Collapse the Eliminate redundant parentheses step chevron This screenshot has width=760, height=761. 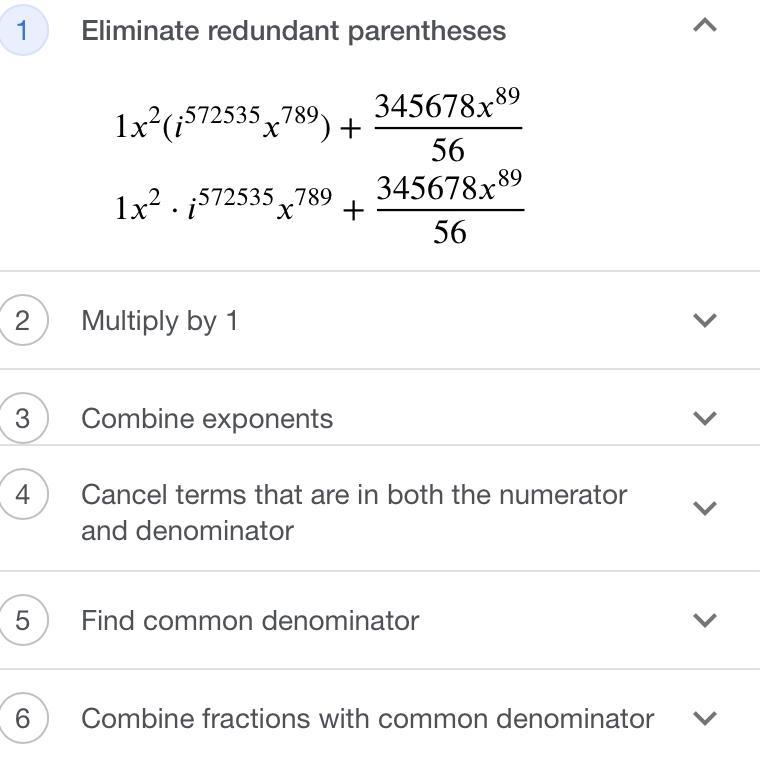pos(705,26)
